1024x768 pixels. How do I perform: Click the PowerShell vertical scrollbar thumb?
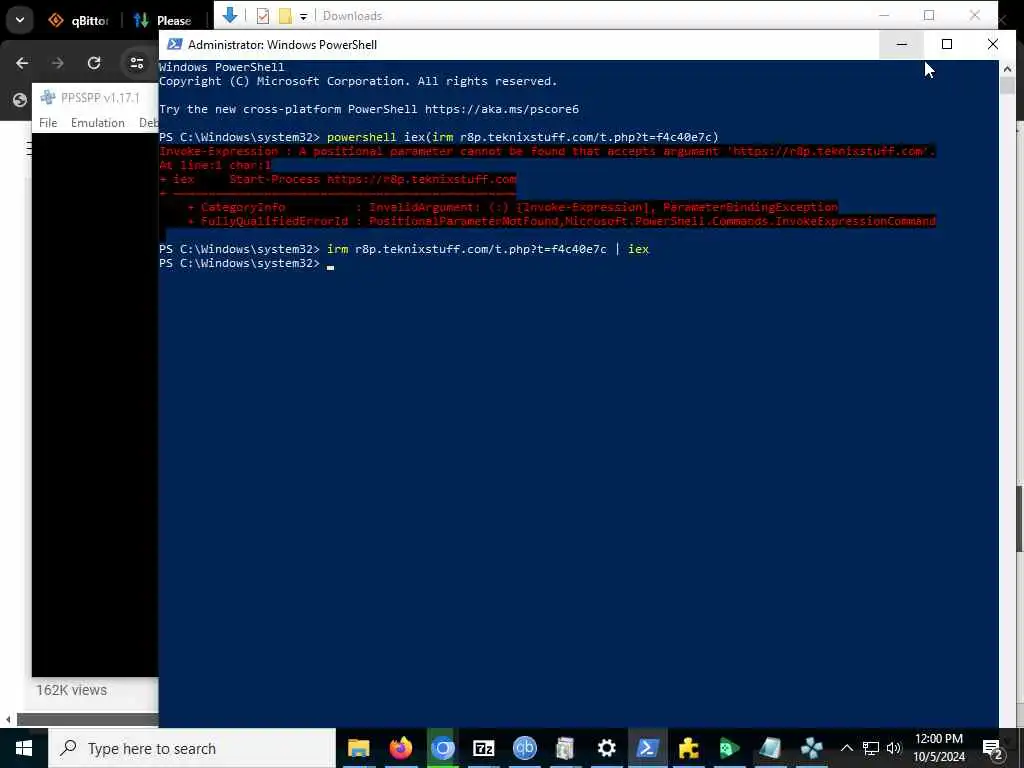tap(1007, 86)
